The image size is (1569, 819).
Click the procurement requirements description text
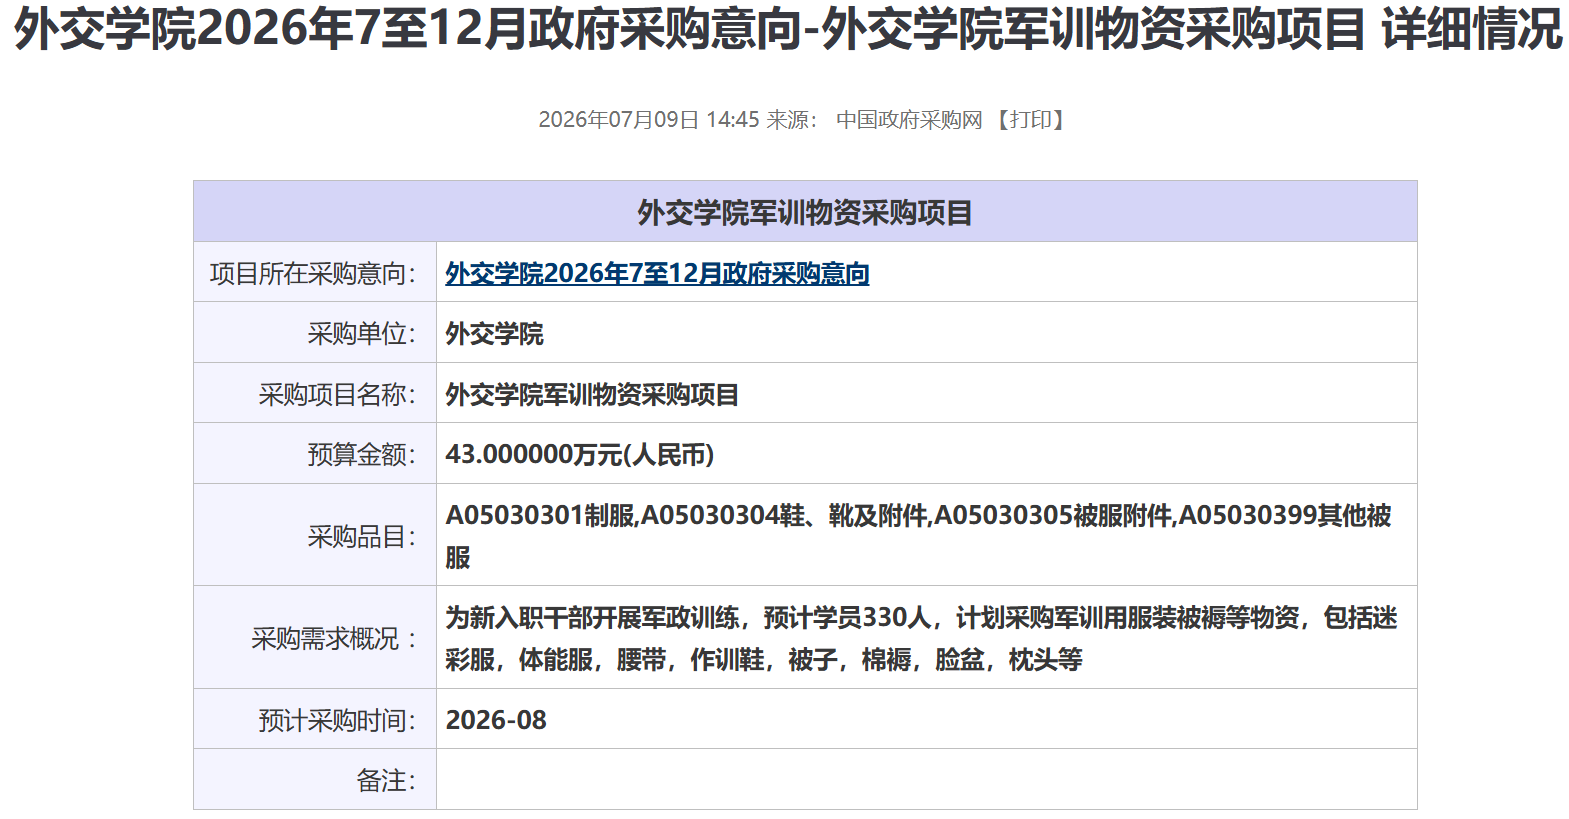pyautogui.click(x=921, y=638)
